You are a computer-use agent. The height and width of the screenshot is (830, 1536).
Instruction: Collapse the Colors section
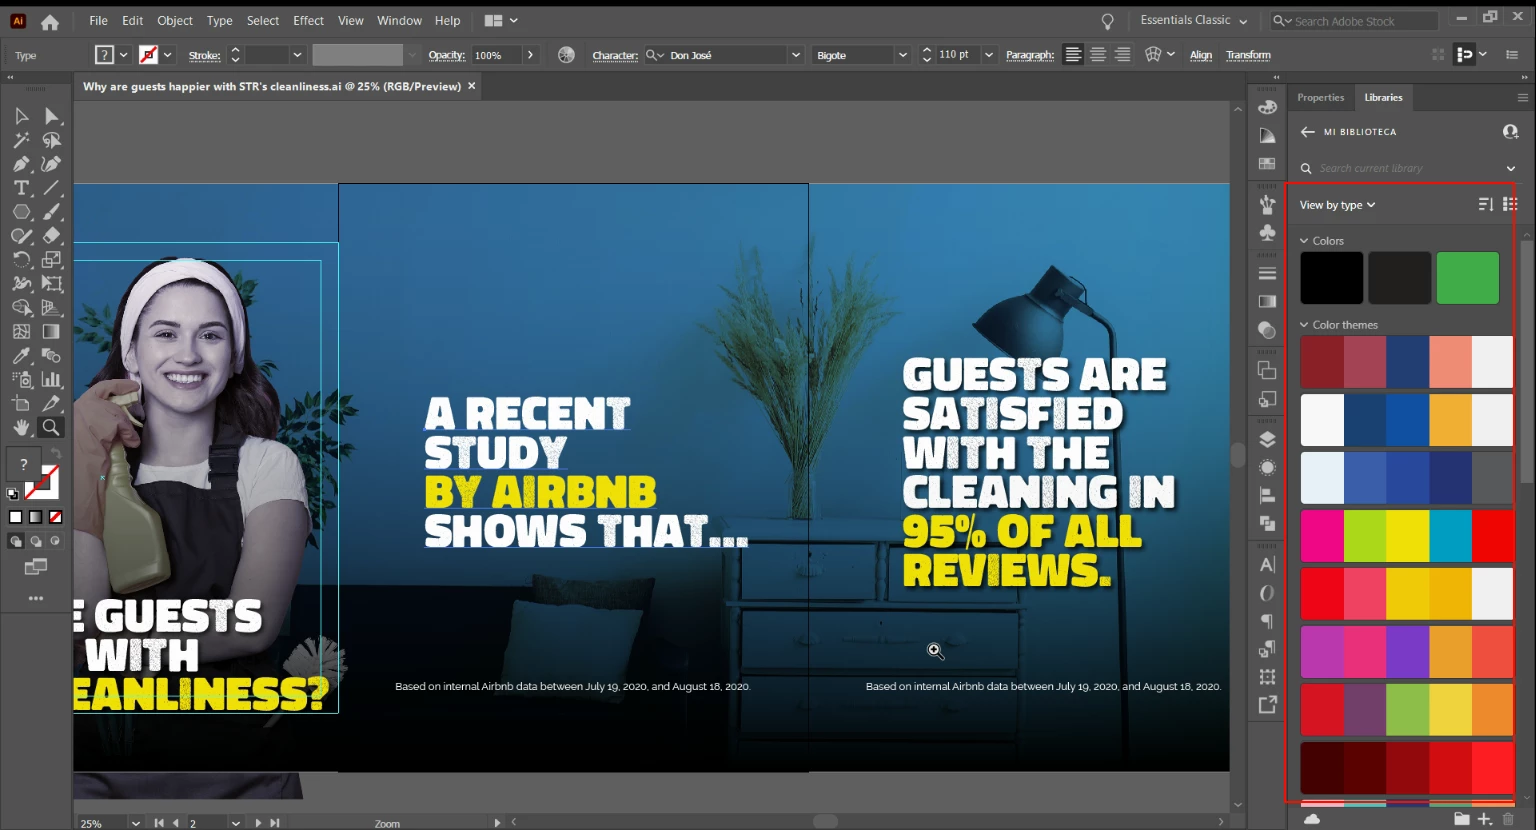click(1304, 241)
